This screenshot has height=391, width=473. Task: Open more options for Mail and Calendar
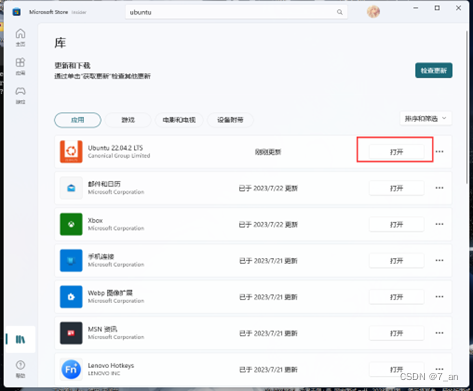[439, 188]
